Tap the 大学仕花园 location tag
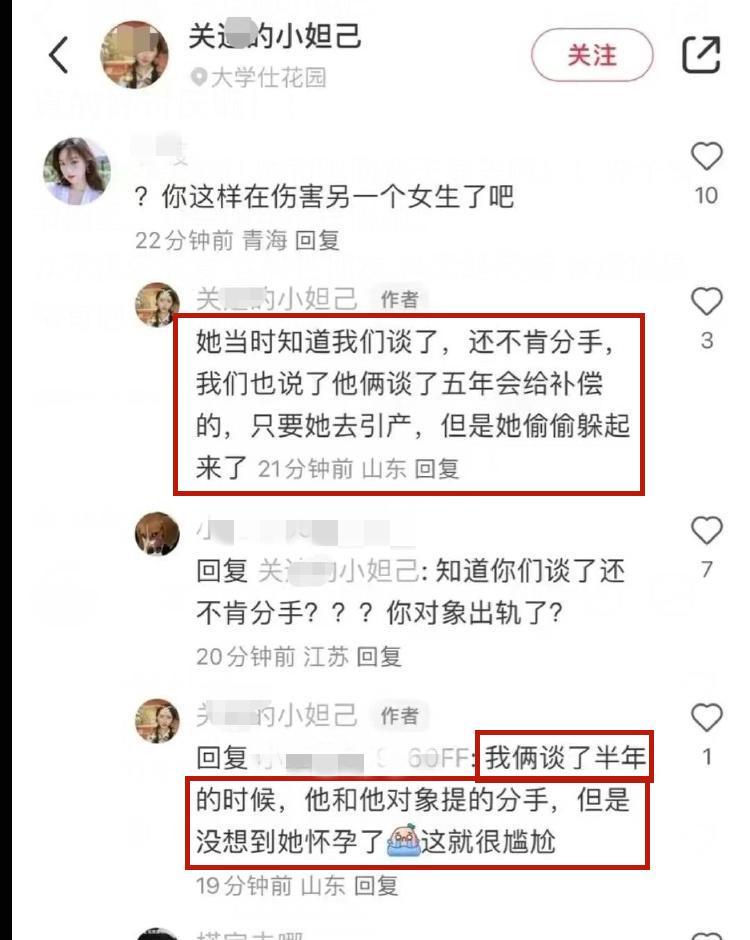This screenshot has width=750, height=940. [268, 78]
